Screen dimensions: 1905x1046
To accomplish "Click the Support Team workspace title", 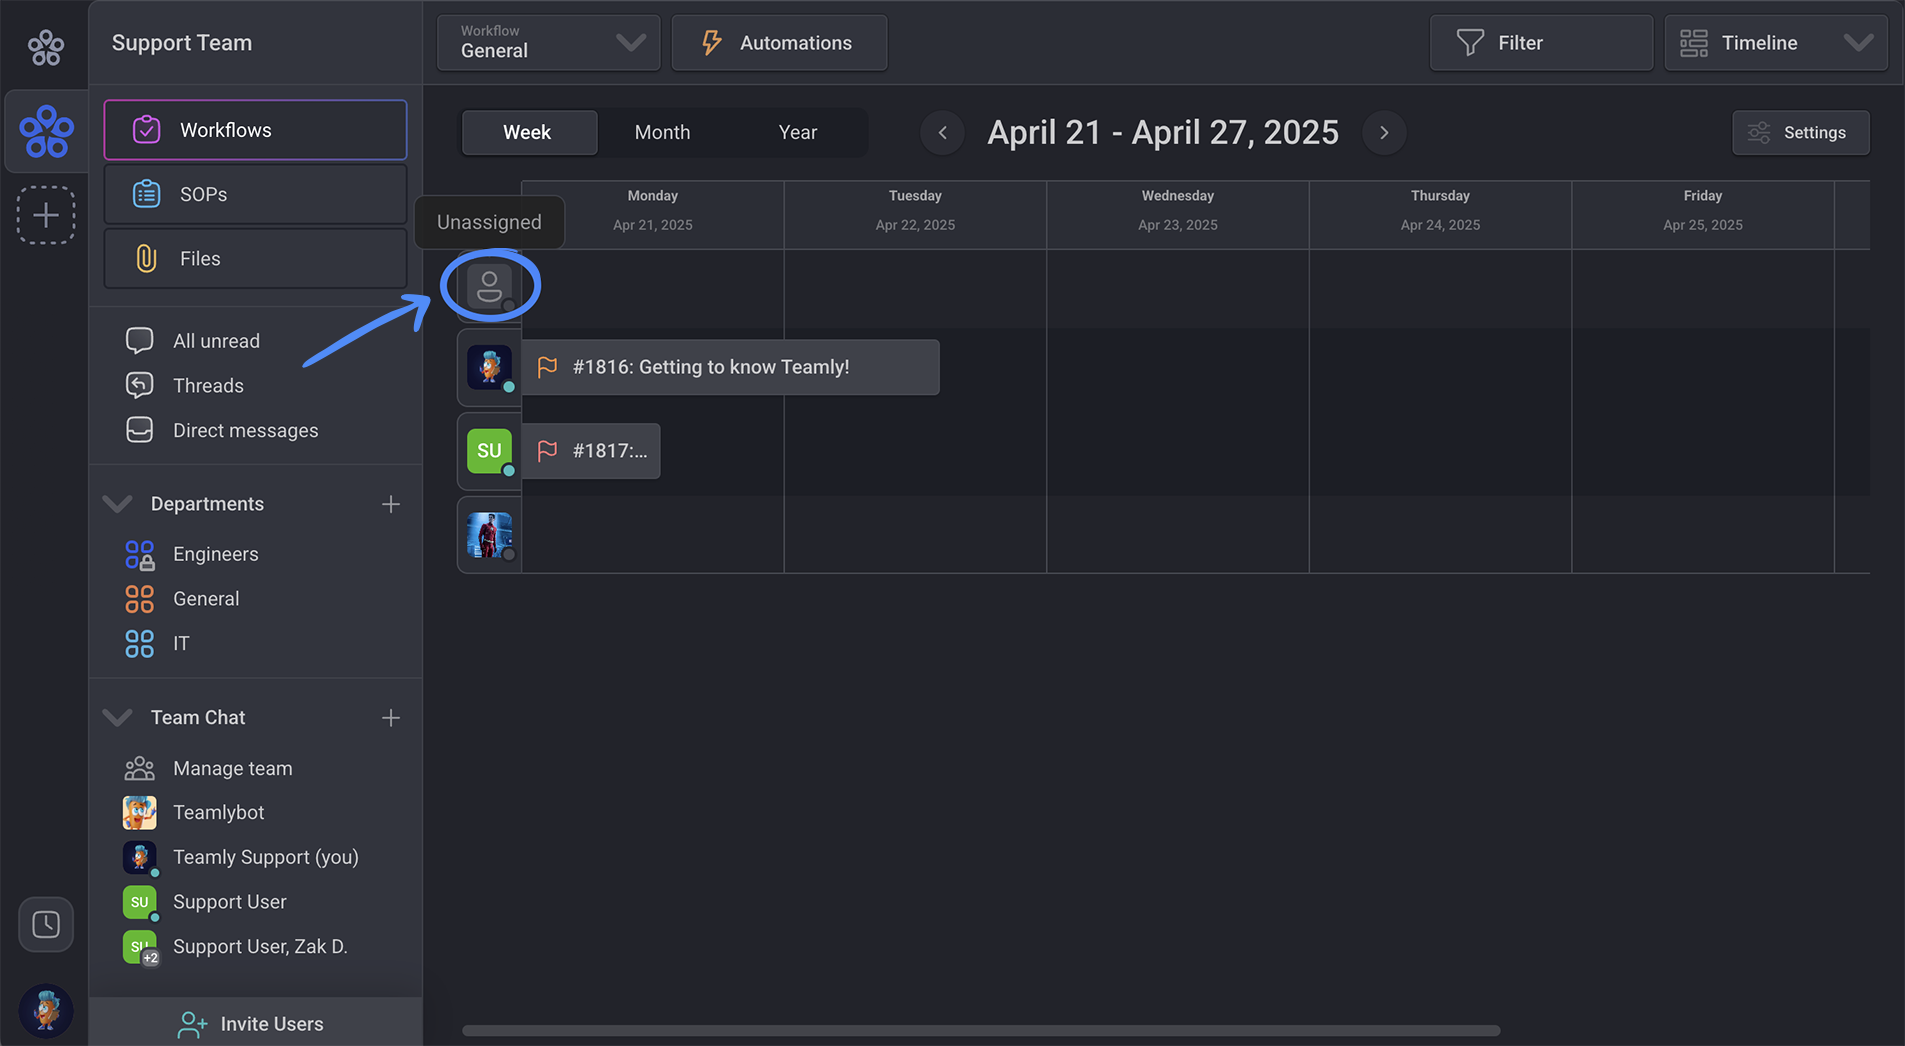I will [x=182, y=43].
